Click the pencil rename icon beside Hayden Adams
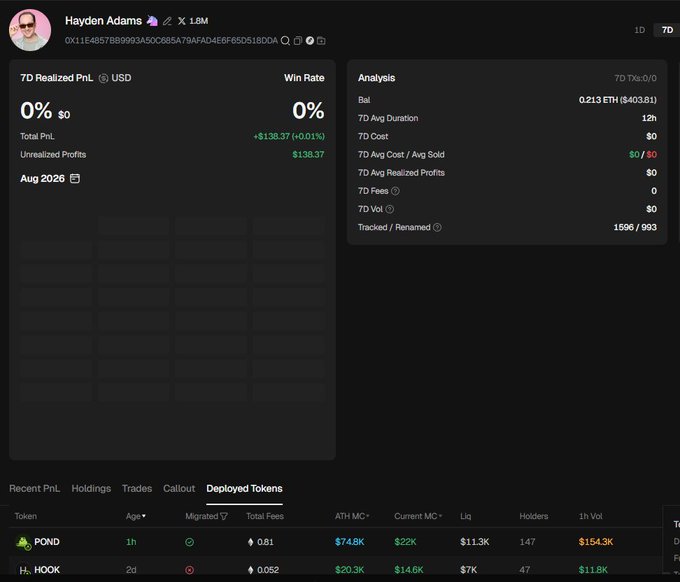Screen dimensions: 680x582 pos(167,21)
